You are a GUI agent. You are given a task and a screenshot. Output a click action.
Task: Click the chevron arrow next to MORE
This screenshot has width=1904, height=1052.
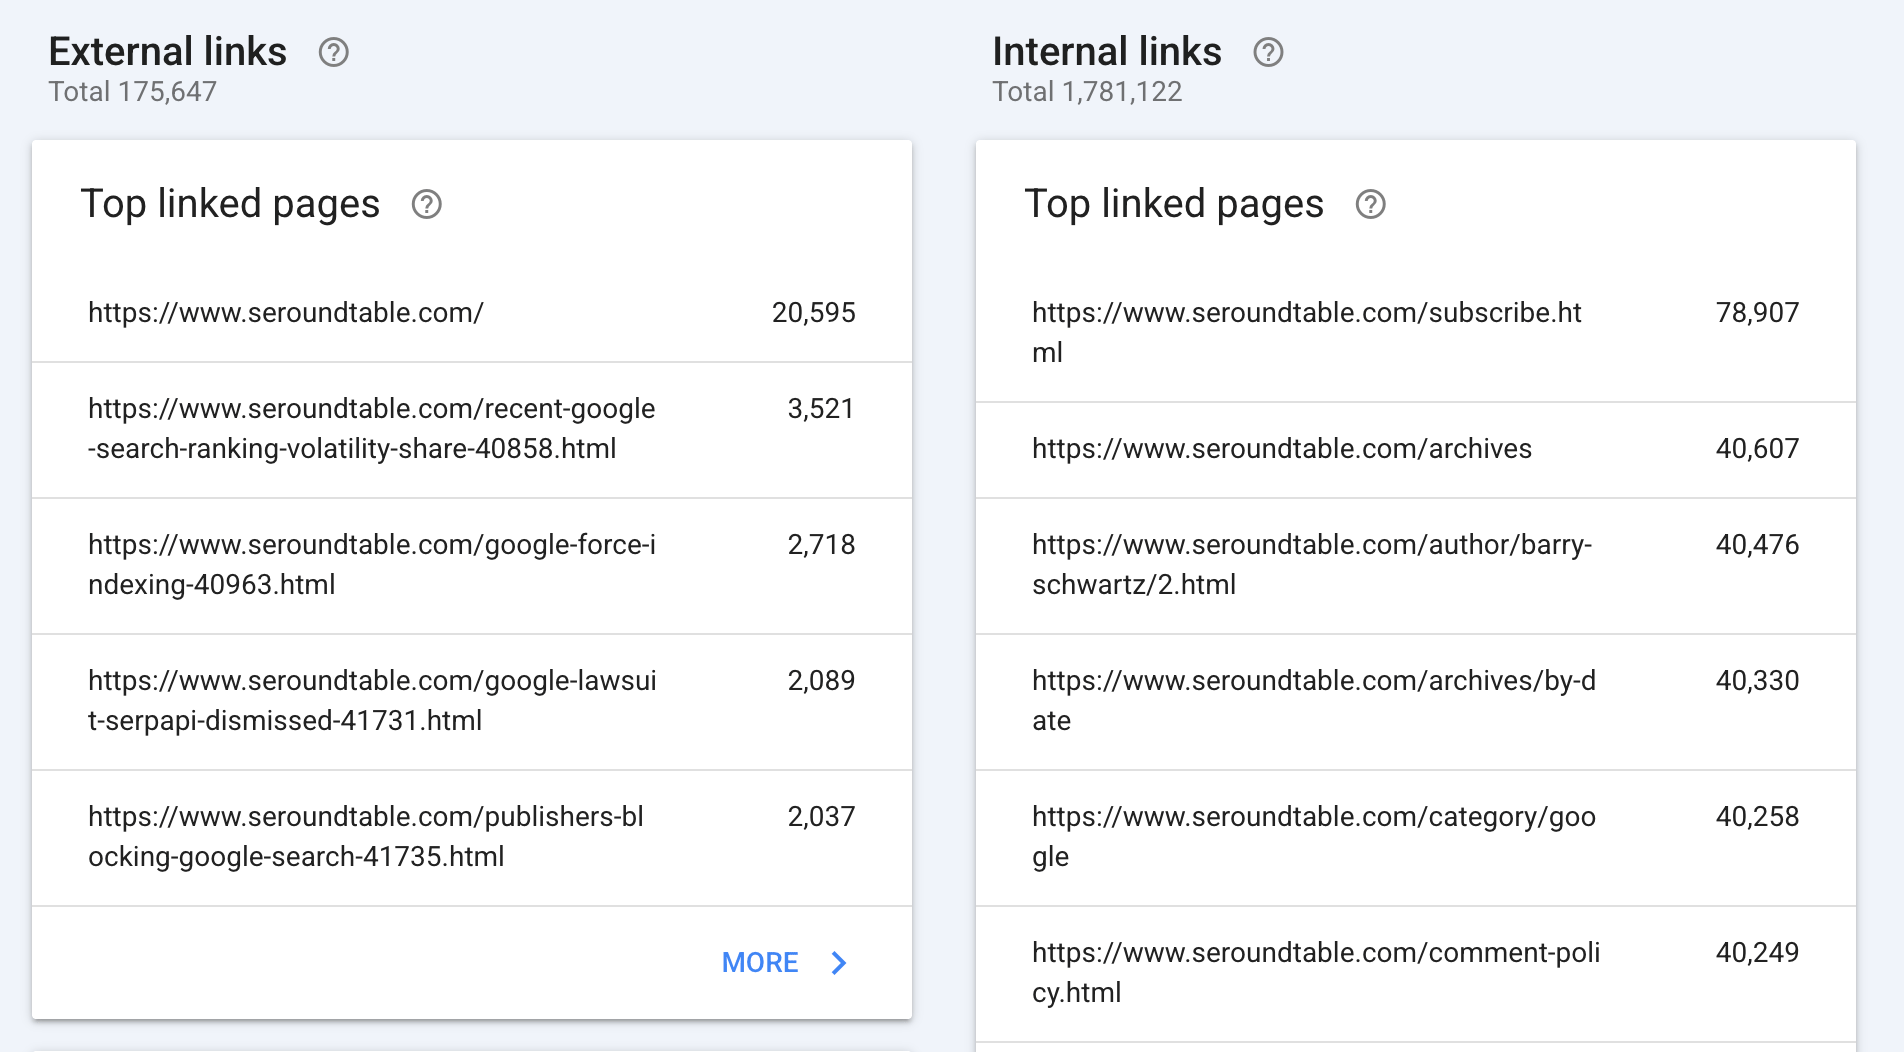839,962
